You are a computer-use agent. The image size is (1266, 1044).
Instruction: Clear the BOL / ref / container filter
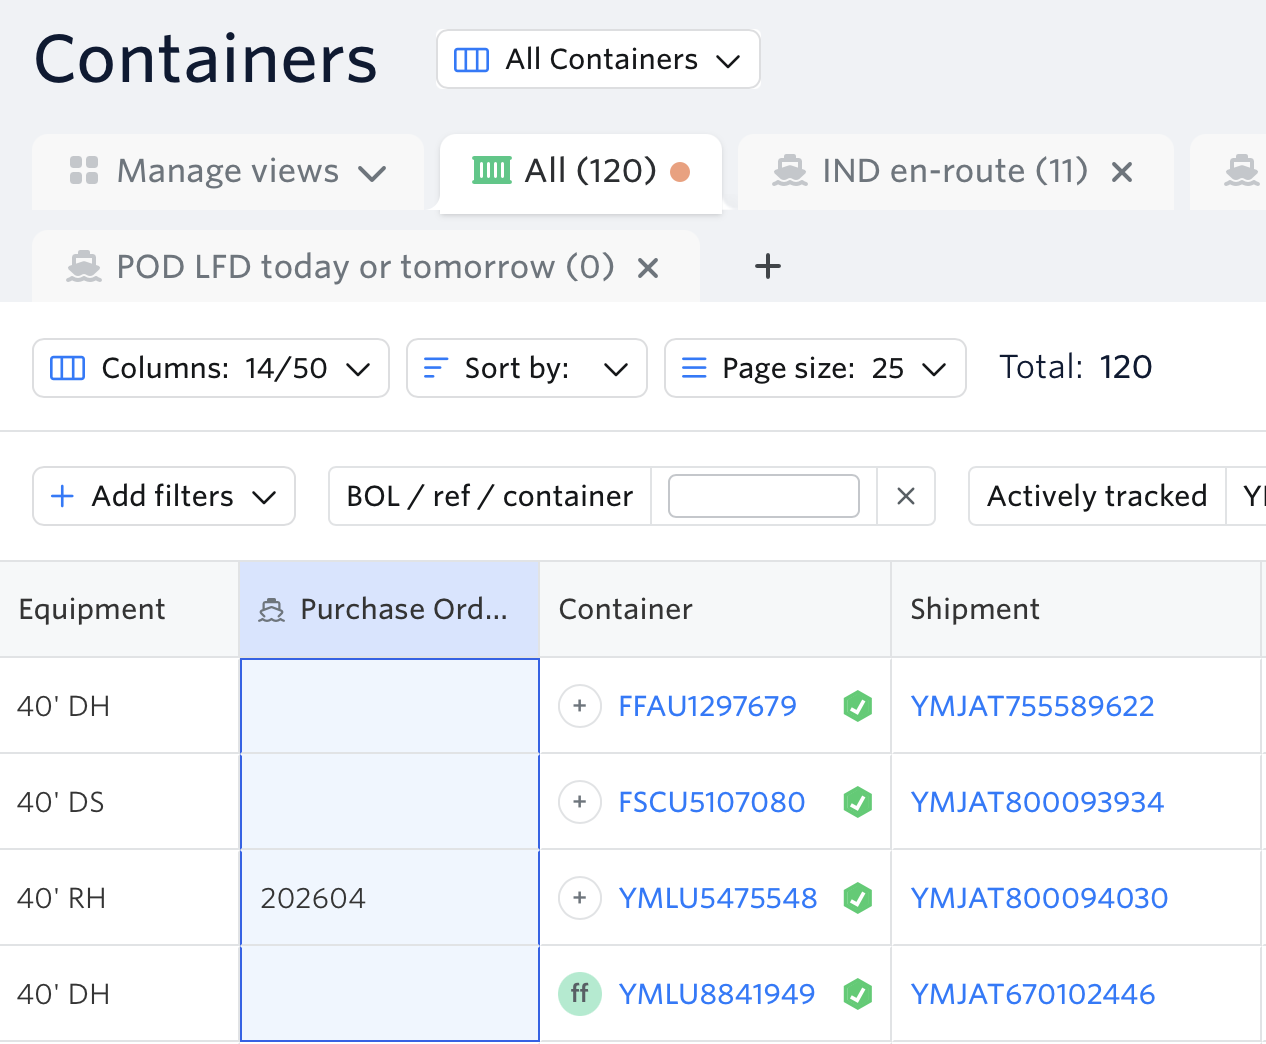click(906, 496)
